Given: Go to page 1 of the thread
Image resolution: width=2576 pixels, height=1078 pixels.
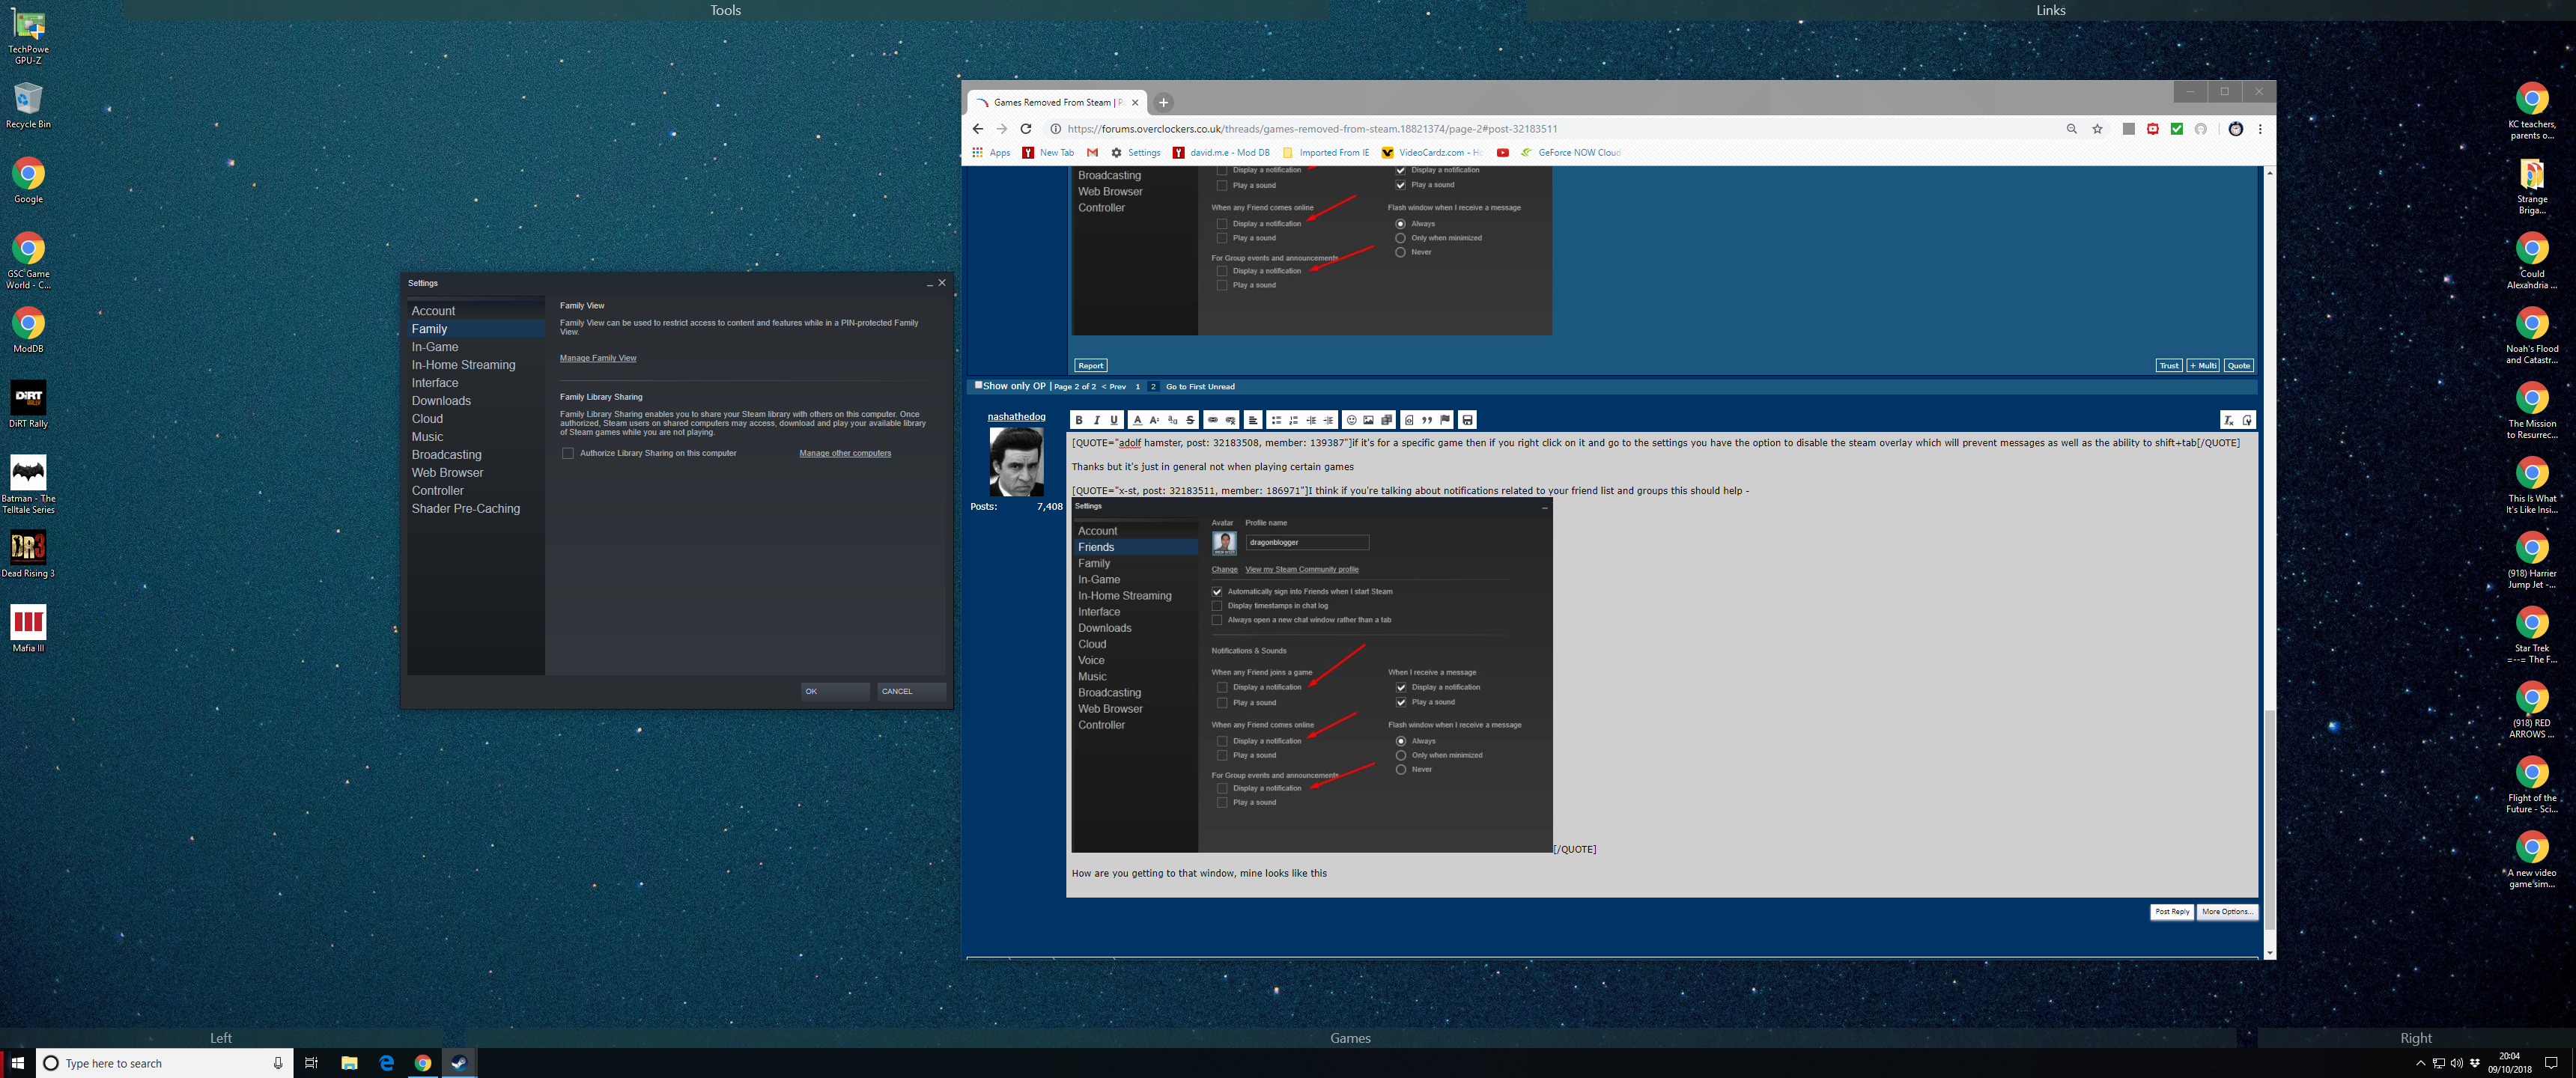Looking at the screenshot, I should (x=1137, y=386).
